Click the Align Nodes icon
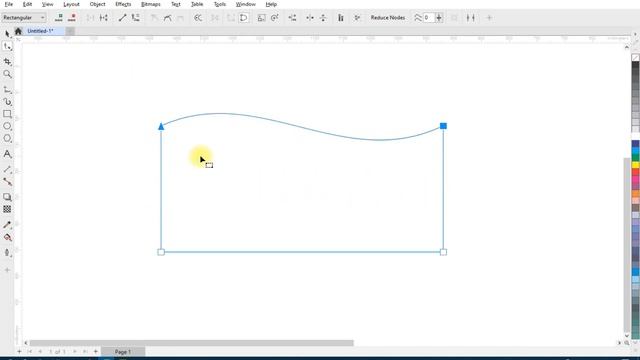 [x=292, y=18]
